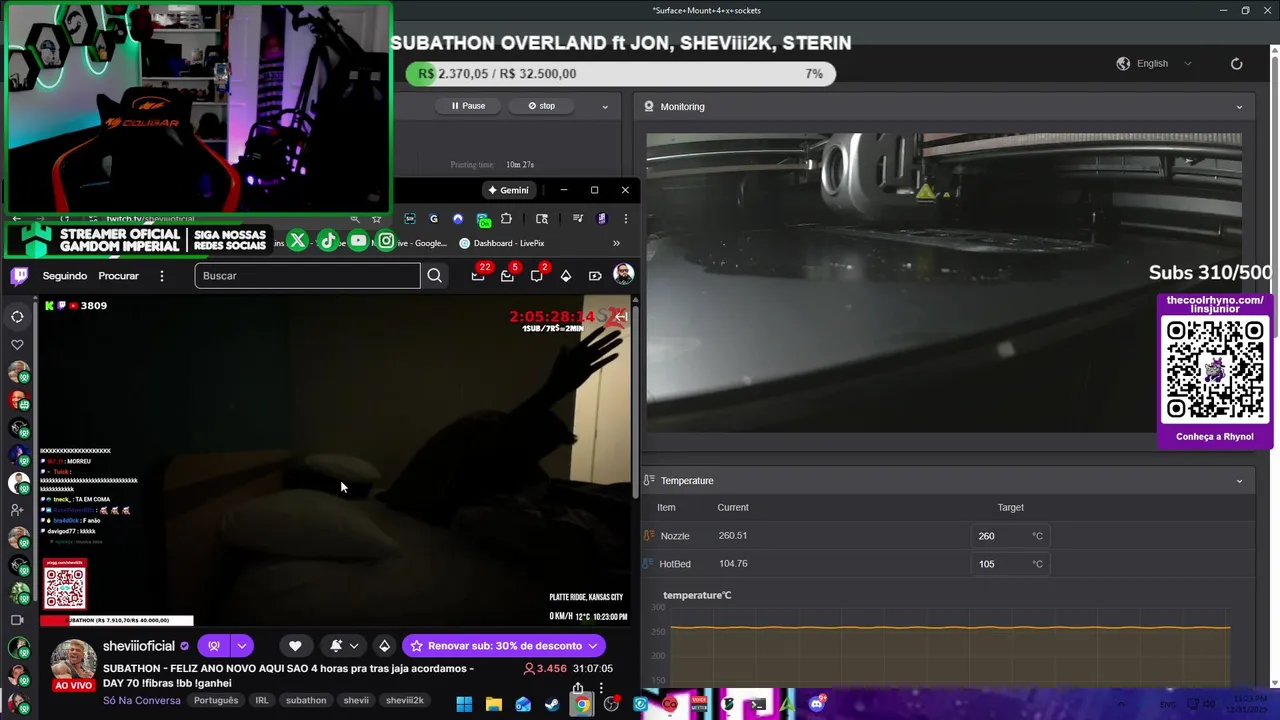Collapse the Twitch sidebar toggle icon
The height and width of the screenshot is (720, 1280).
click(17, 317)
